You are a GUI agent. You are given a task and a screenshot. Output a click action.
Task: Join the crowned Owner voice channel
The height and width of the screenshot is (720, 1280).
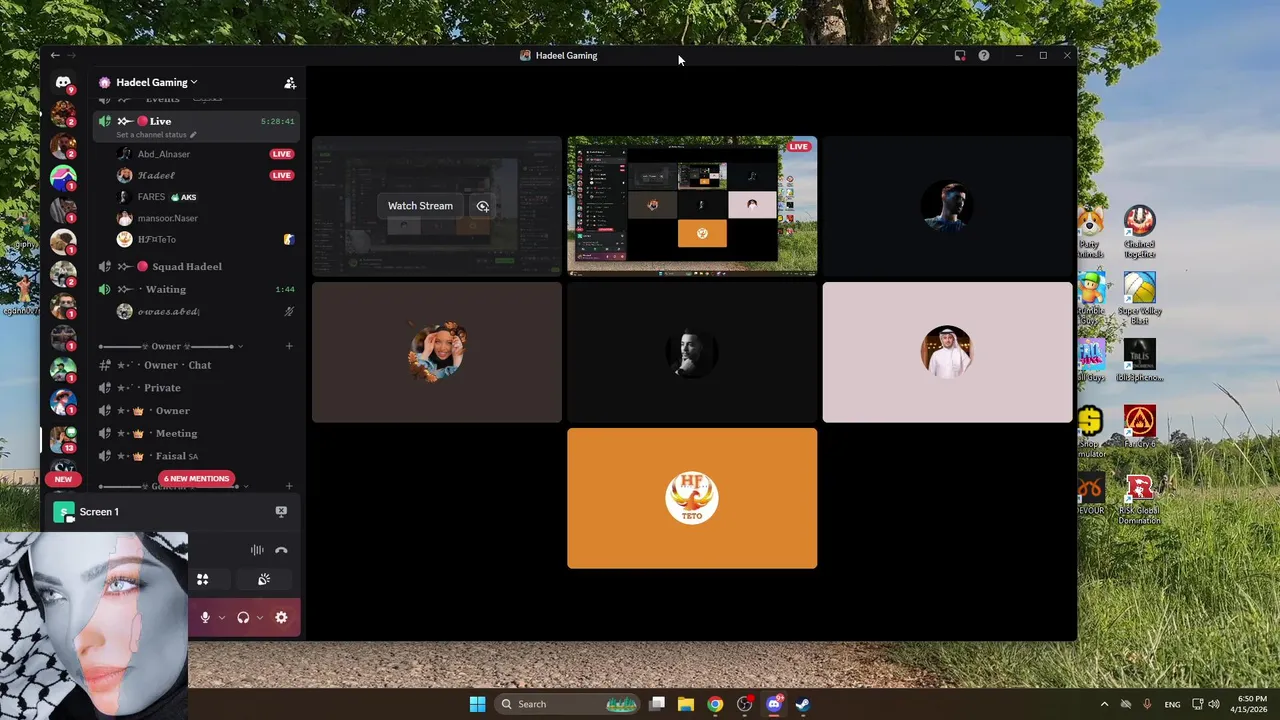click(x=197, y=411)
